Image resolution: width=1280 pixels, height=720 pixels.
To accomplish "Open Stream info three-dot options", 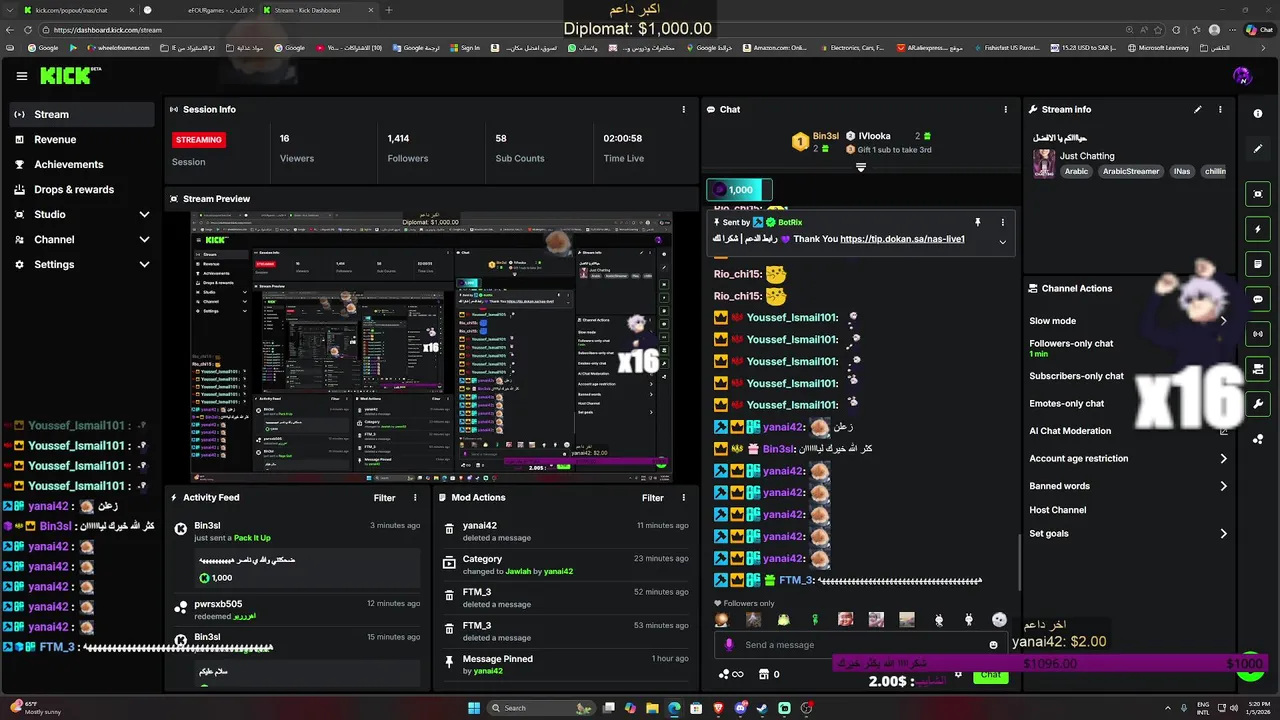I will (1220, 109).
